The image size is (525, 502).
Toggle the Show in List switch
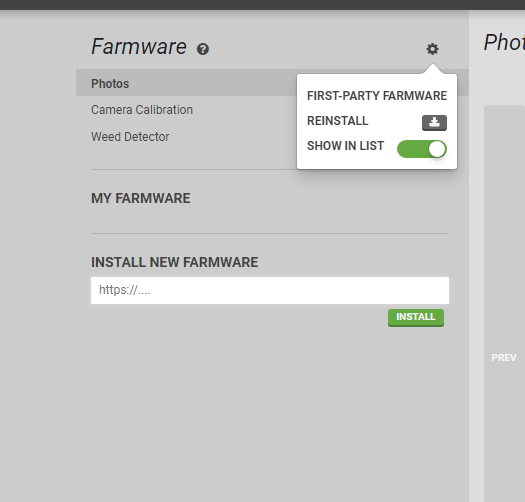click(x=422, y=149)
